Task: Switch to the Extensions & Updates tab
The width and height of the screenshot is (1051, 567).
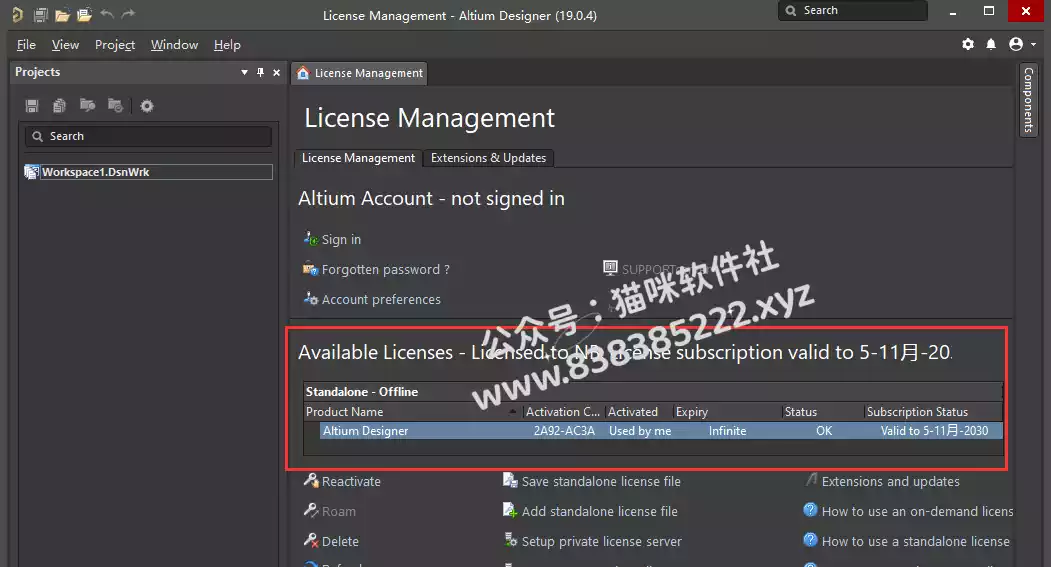Action: [x=488, y=158]
